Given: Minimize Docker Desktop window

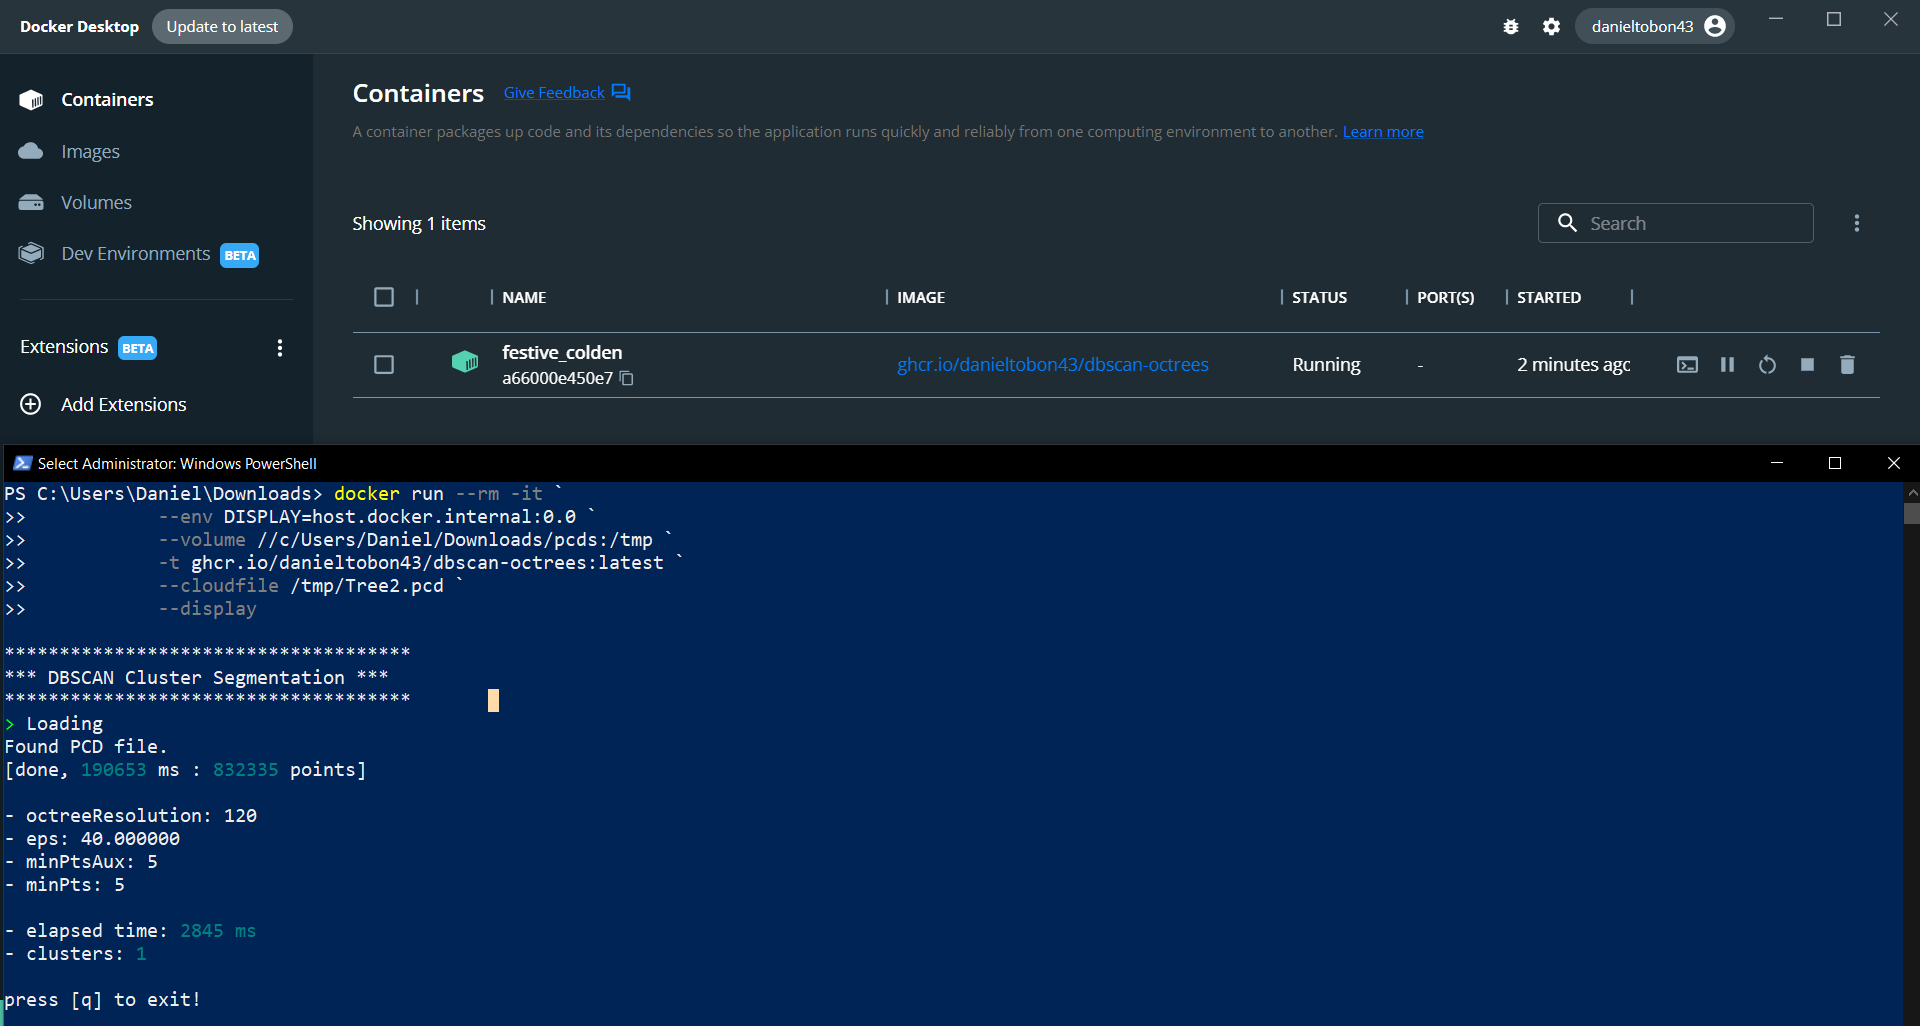Looking at the screenshot, I should (1776, 19).
